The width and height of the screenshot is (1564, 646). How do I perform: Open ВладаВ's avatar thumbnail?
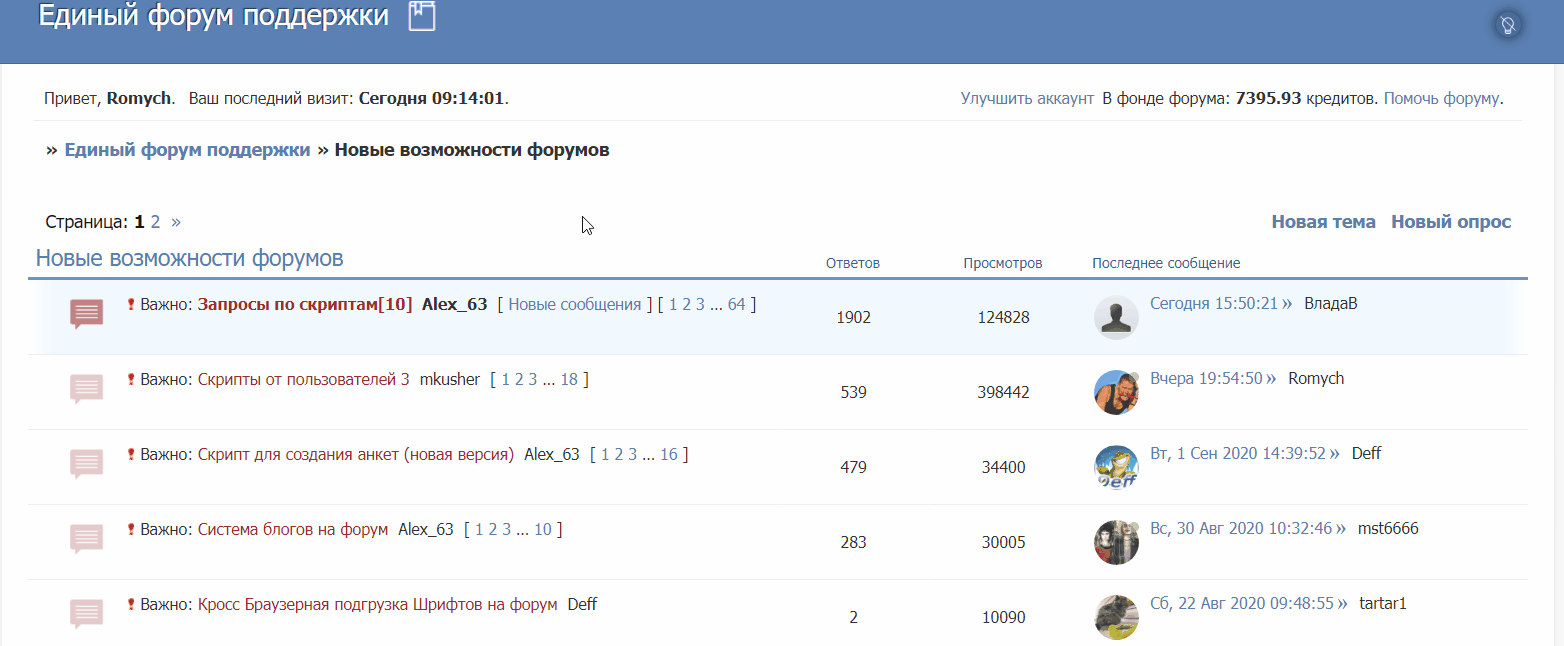coord(1116,317)
